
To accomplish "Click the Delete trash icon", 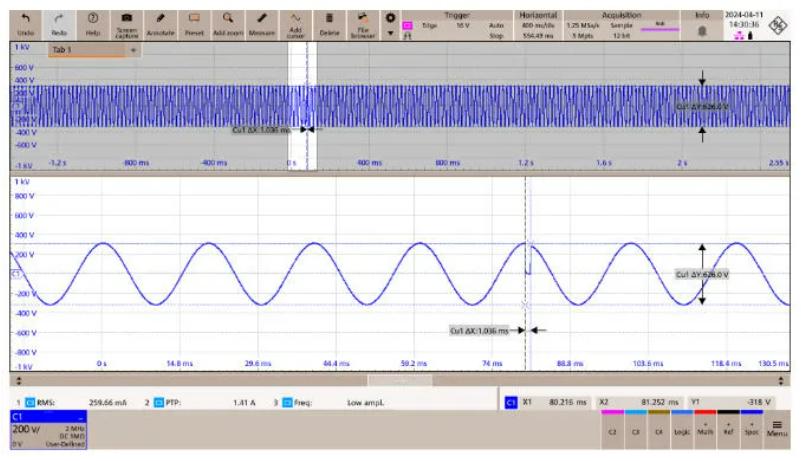I will pyautogui.click(x=329, y=25).
